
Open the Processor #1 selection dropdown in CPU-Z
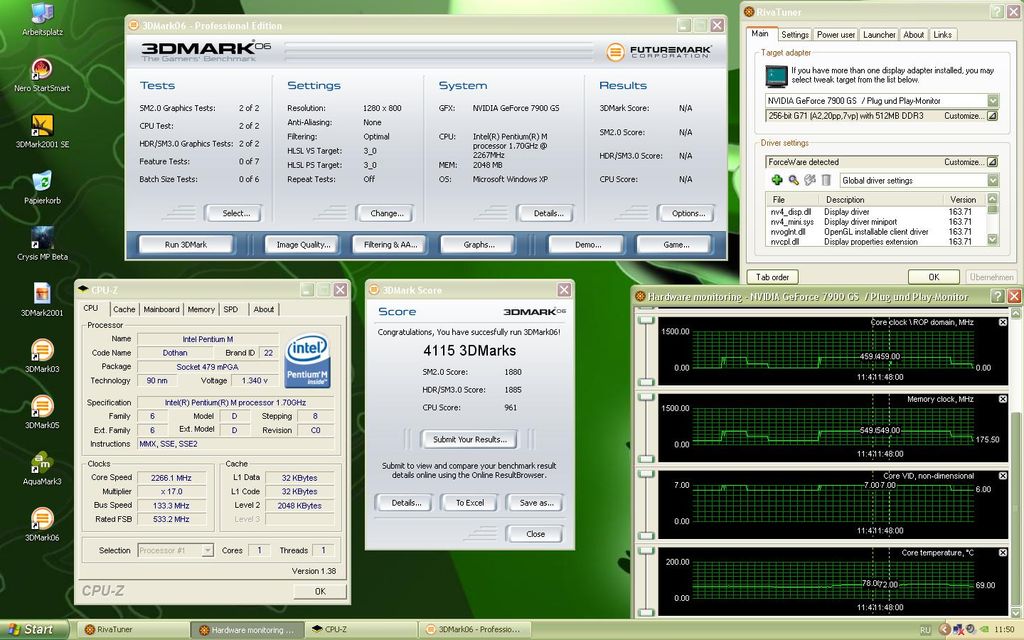point(207,551)
